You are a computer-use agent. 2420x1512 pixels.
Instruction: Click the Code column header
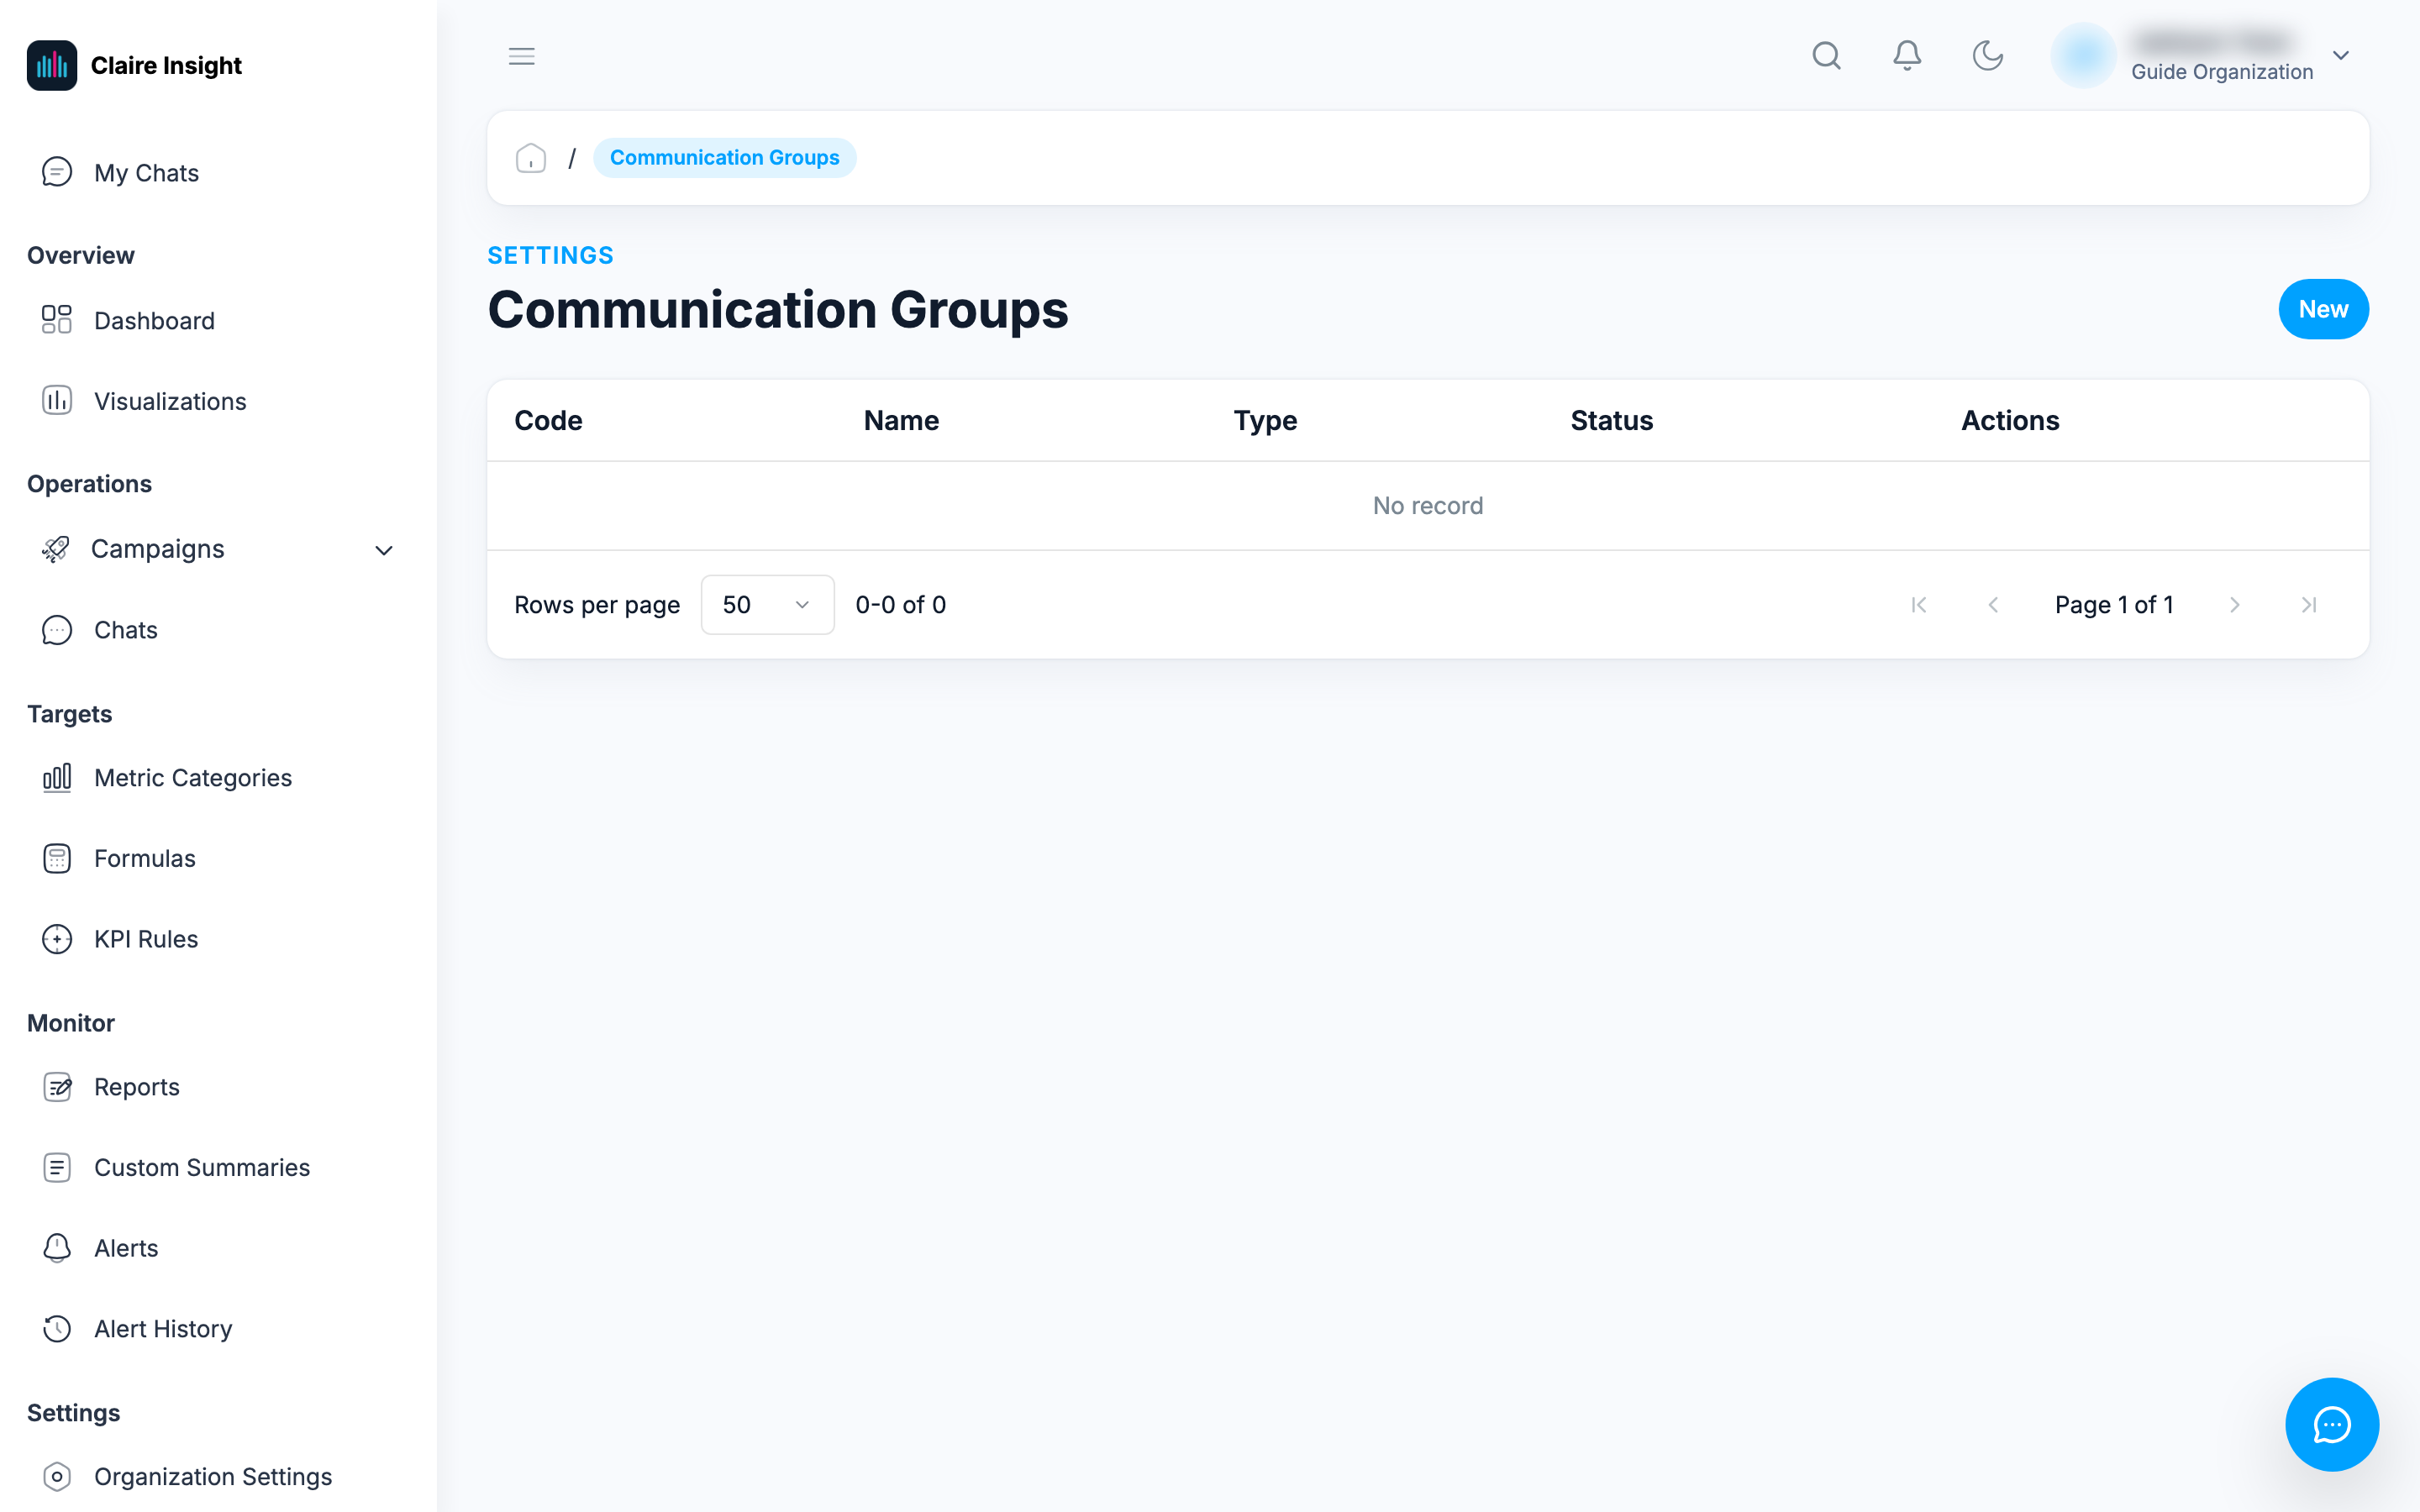coord(548,421)
